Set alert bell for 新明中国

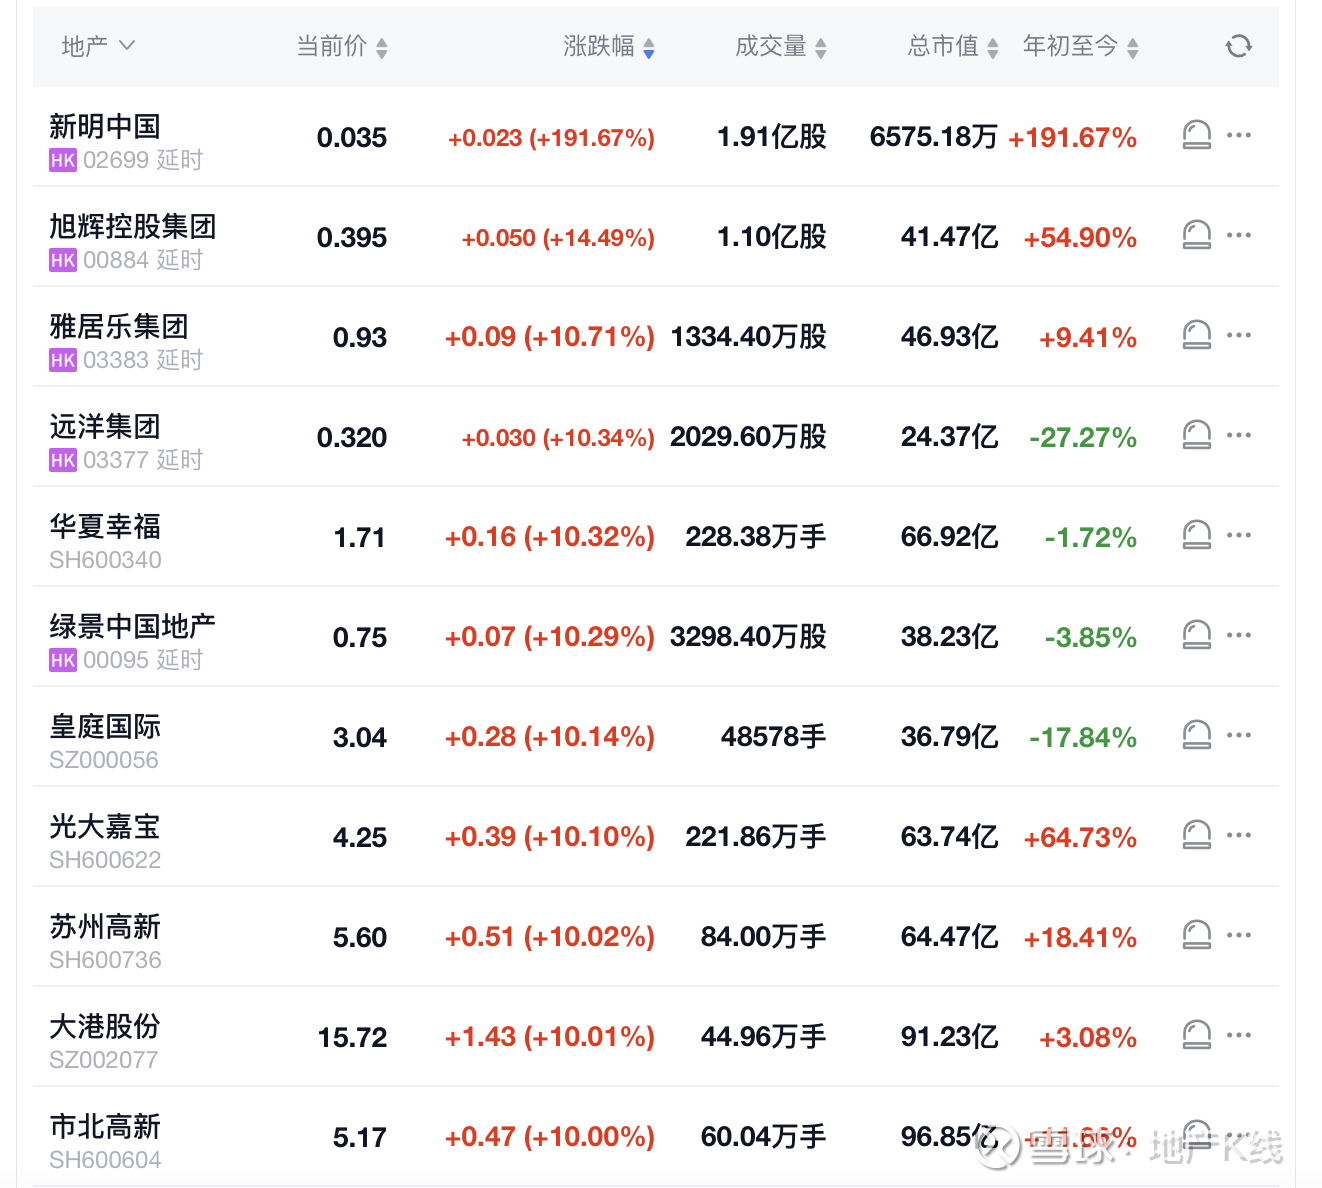tap(1196, 135)
